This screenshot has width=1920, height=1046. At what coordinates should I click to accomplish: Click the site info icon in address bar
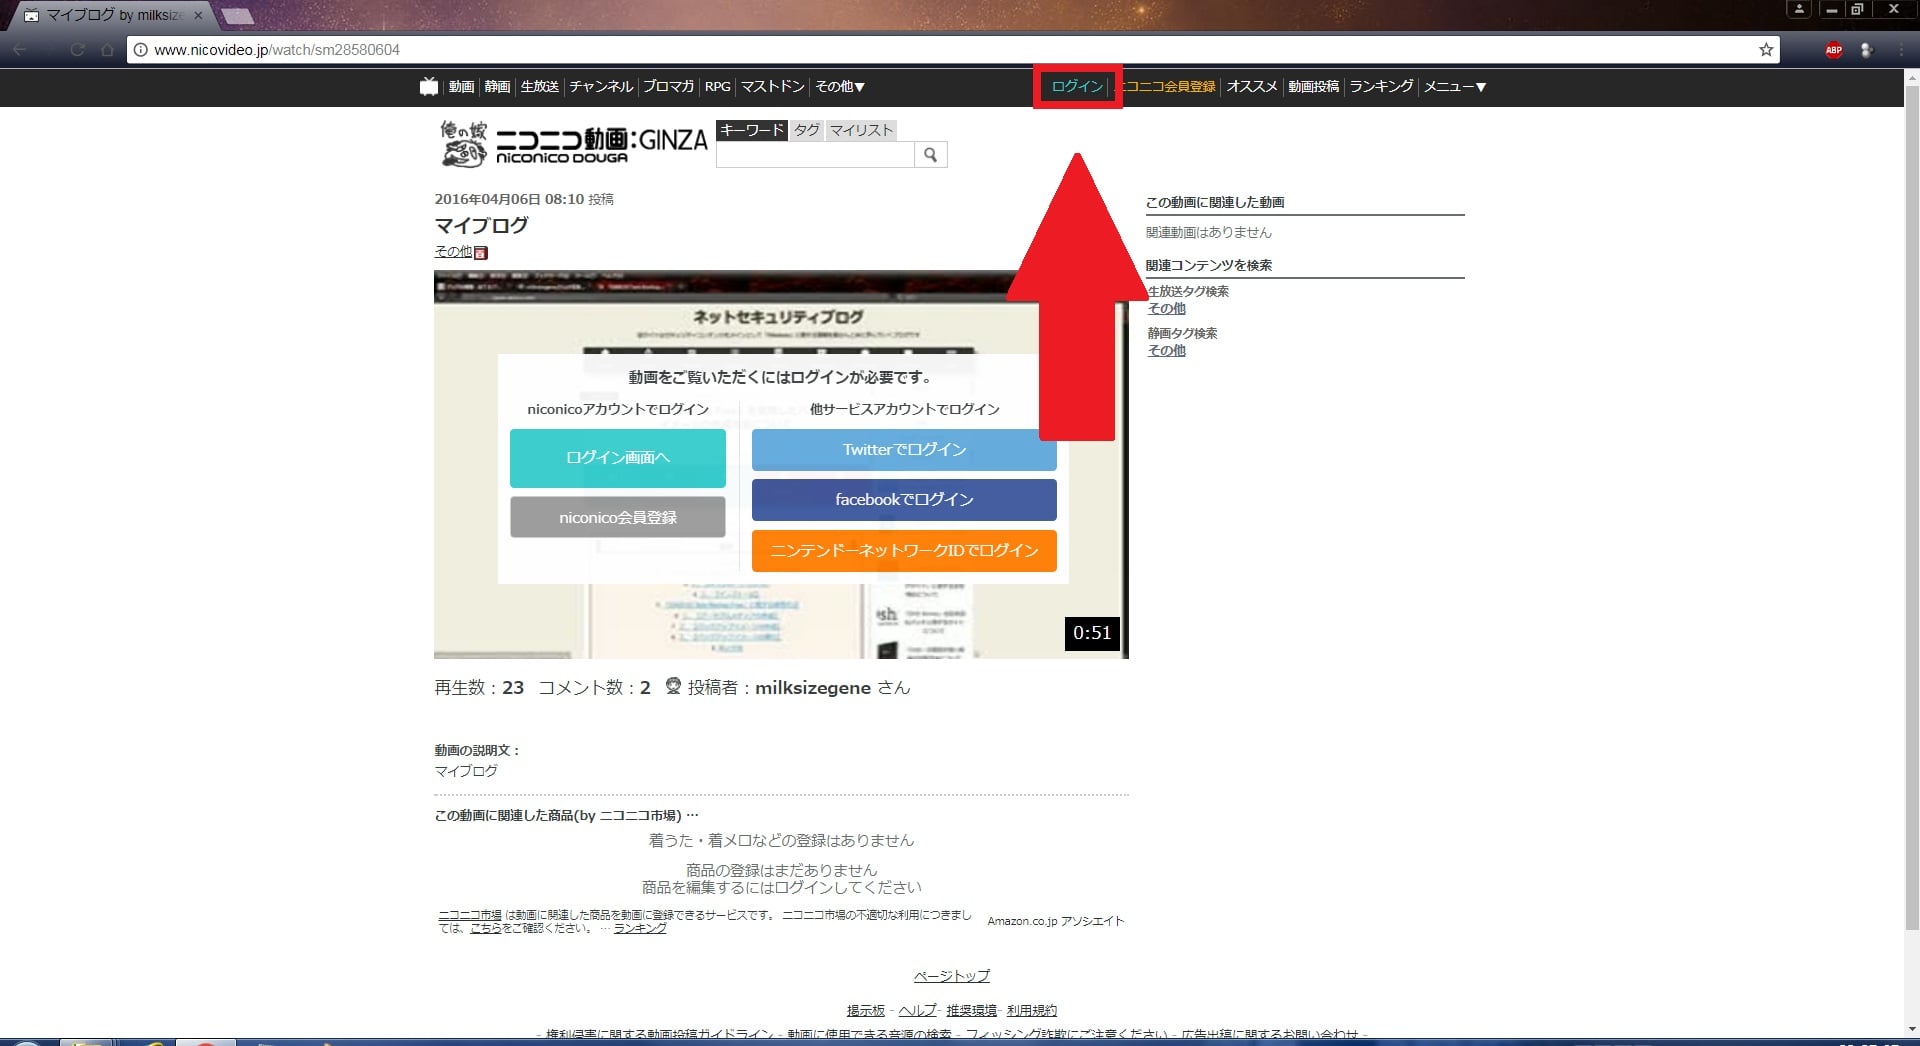coord(141,50)
